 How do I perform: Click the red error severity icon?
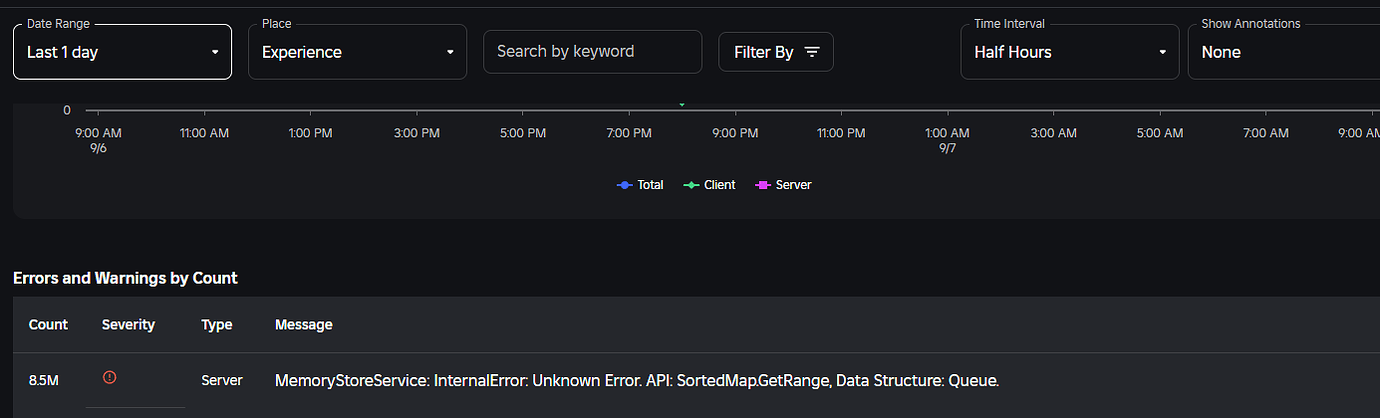click(x=110, y=377)
